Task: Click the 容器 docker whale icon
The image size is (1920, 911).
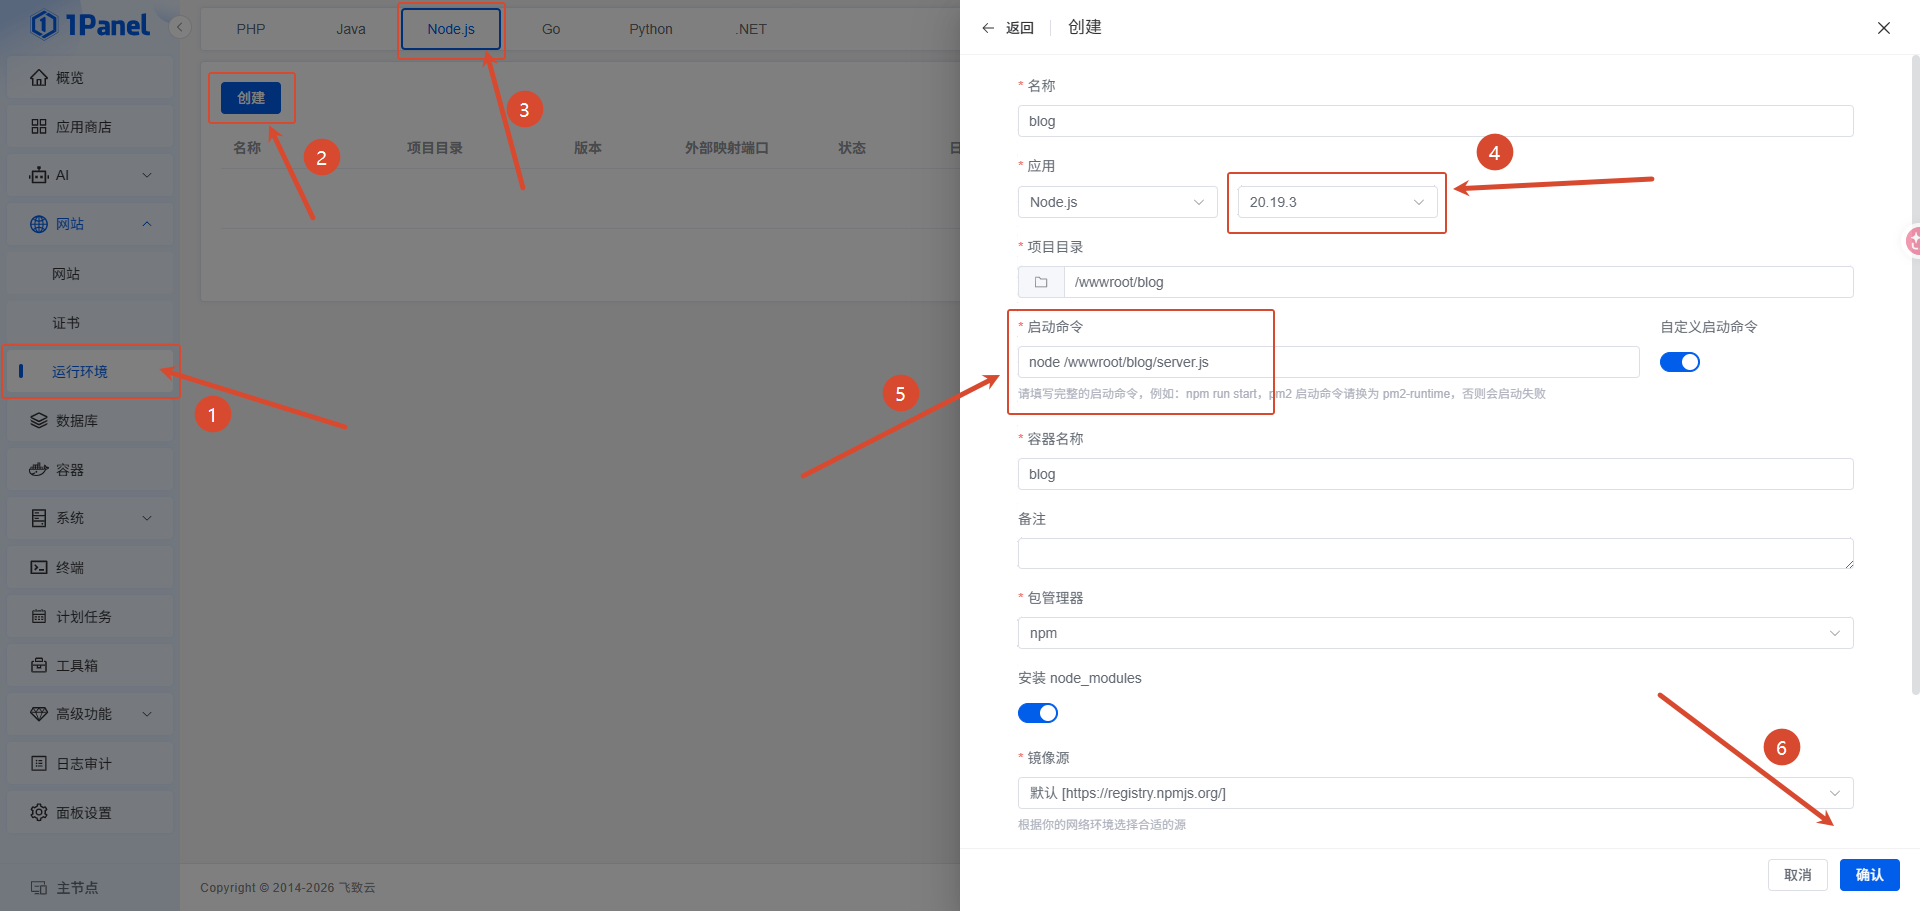Action: pyautogui.click(x=39, y=469)
